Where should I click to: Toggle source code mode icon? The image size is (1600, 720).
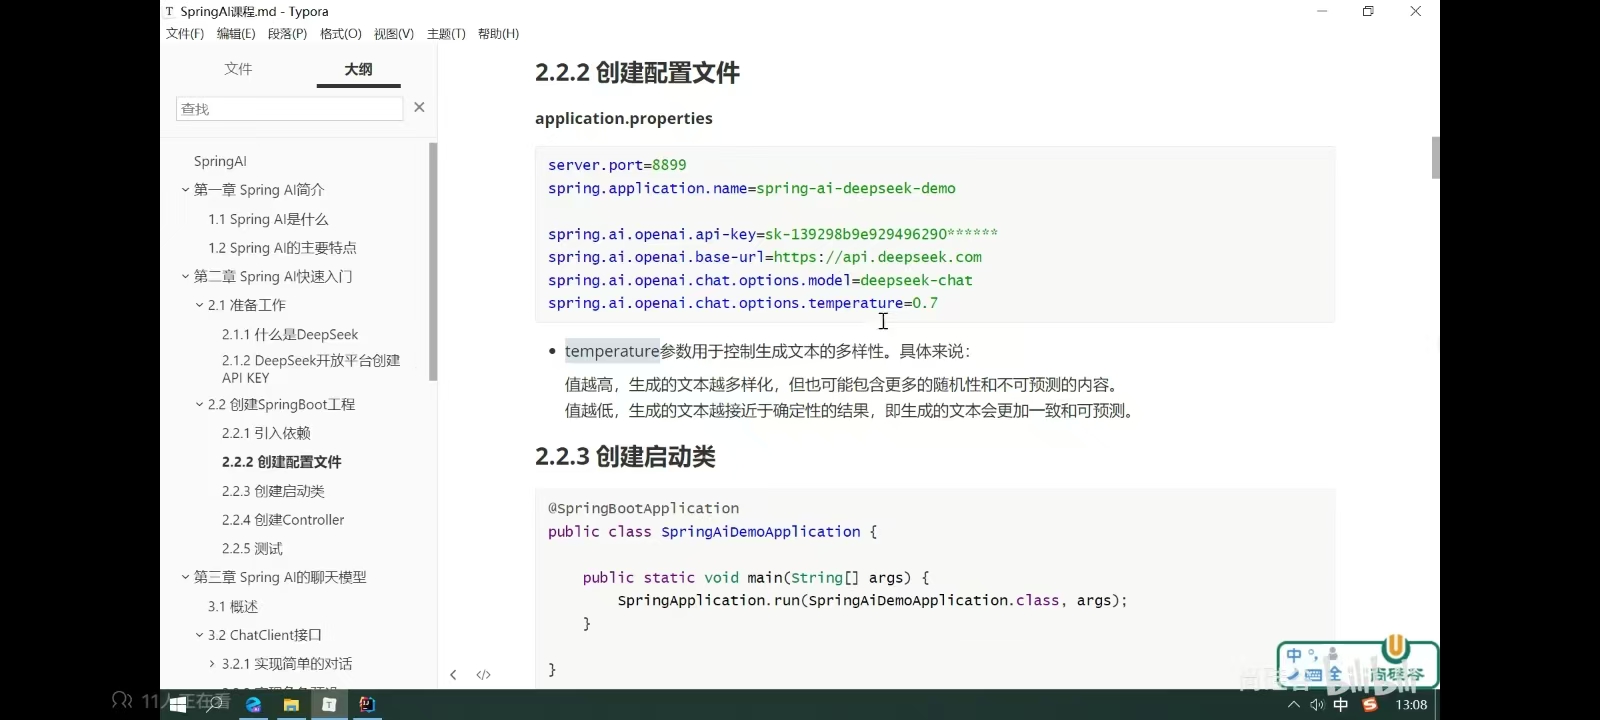coord(484,675)
